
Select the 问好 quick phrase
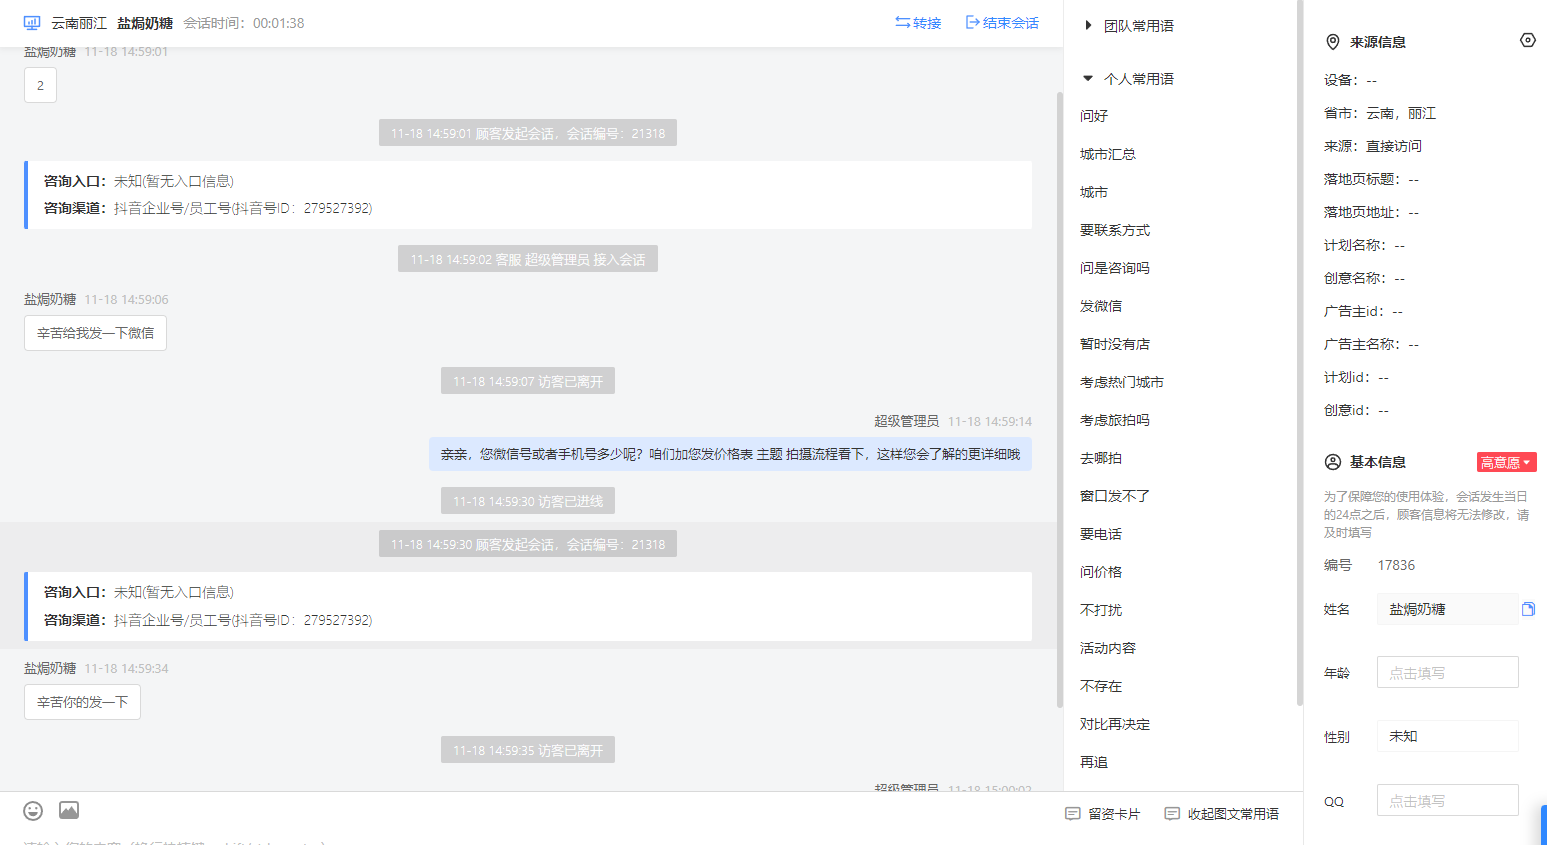(x=1094, y=116)
